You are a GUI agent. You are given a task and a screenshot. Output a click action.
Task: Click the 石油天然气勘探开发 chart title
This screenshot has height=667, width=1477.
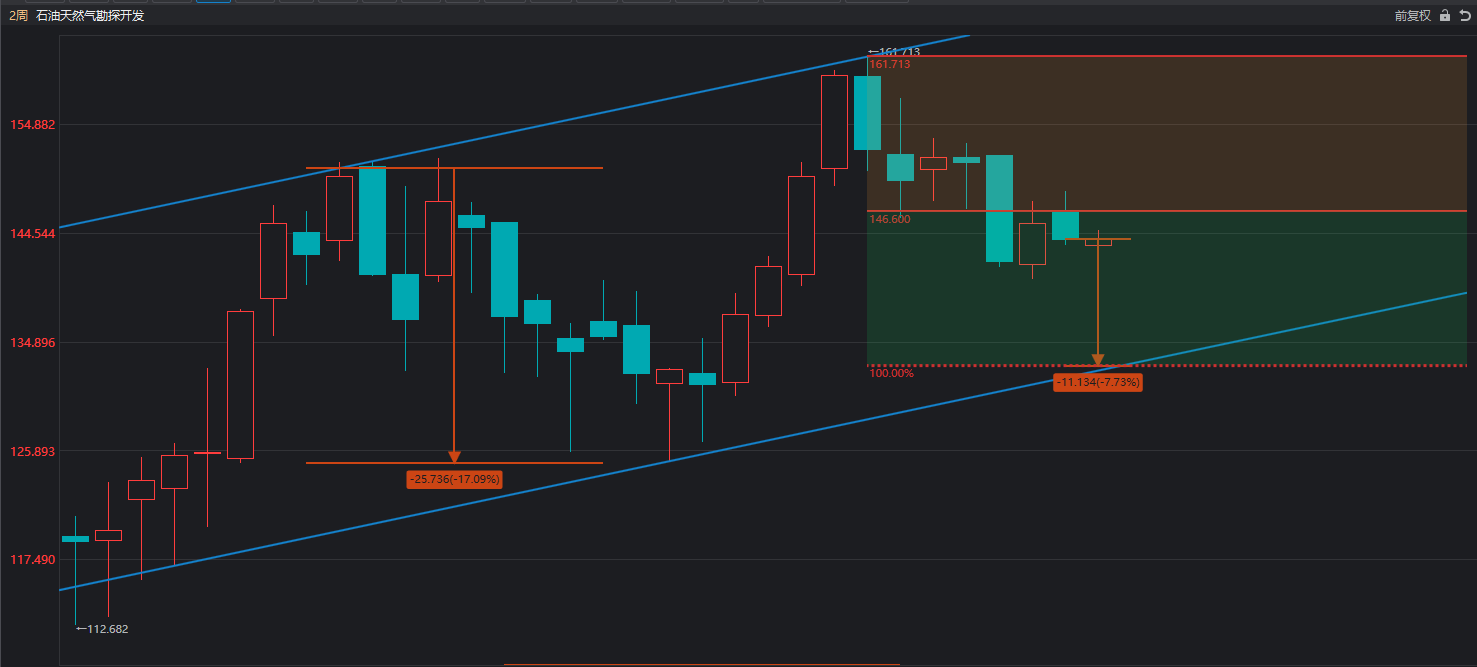90,16
